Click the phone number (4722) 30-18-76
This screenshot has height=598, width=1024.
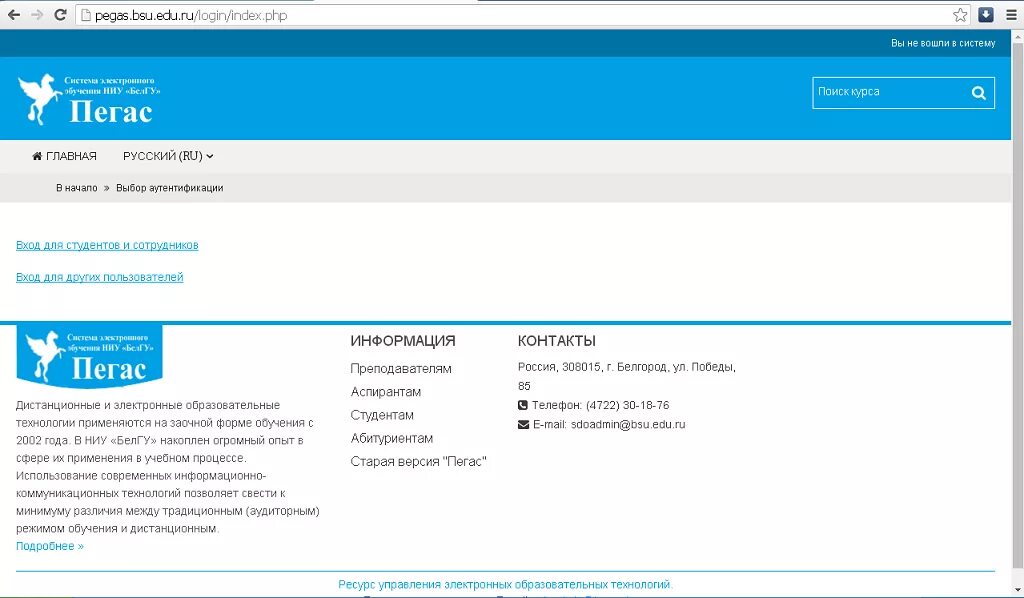pos(628,405)
